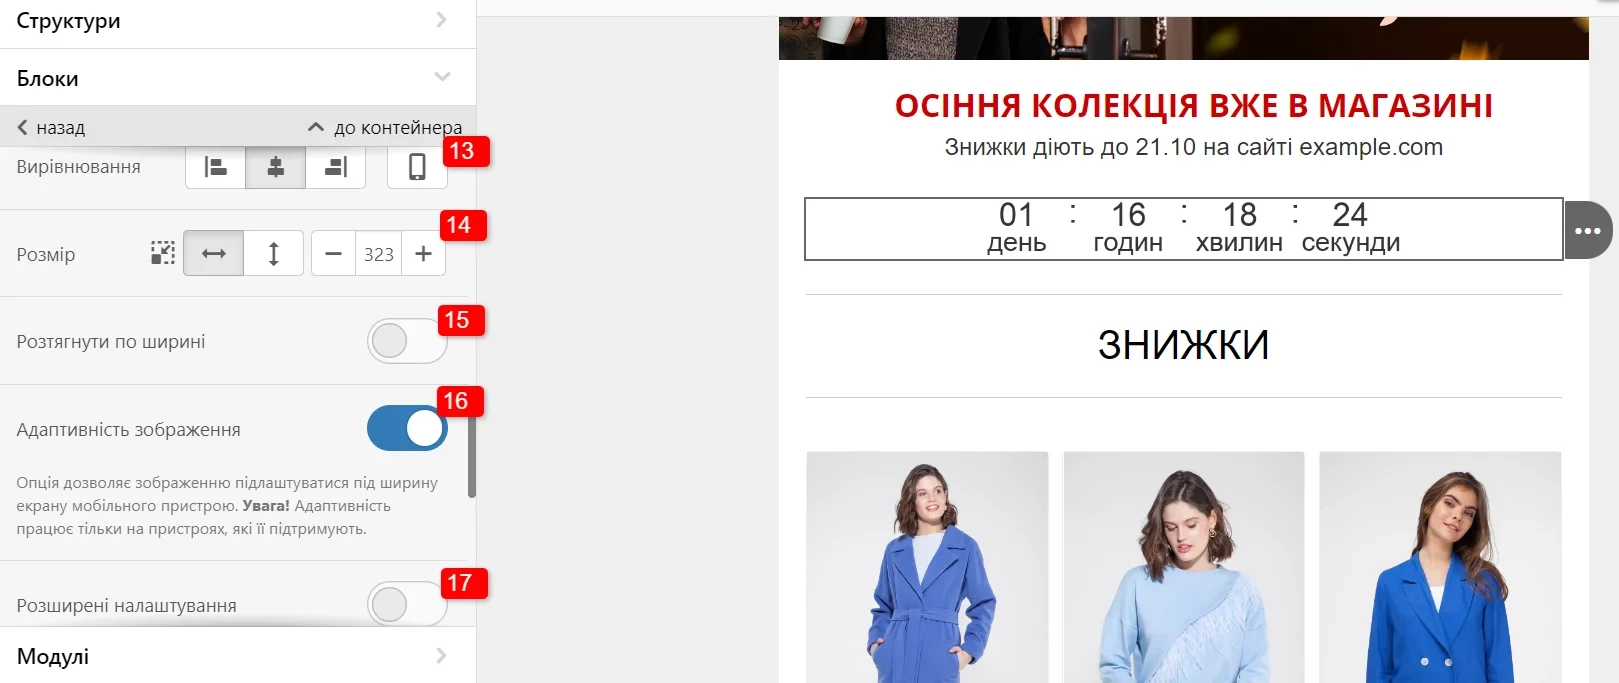The height and width of the screenshot is (683, 1619).
Task: Increase size with plus button
Action: [x=424, y=254]
